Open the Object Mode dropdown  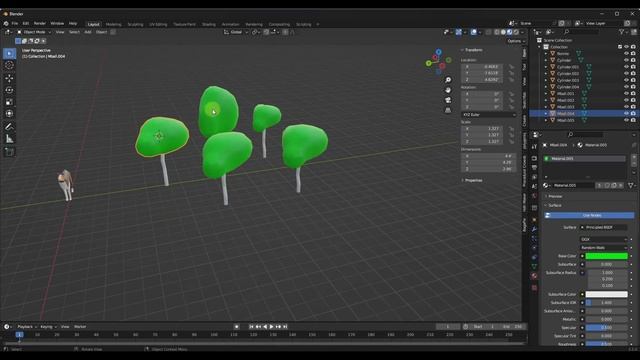pos(34,32)
